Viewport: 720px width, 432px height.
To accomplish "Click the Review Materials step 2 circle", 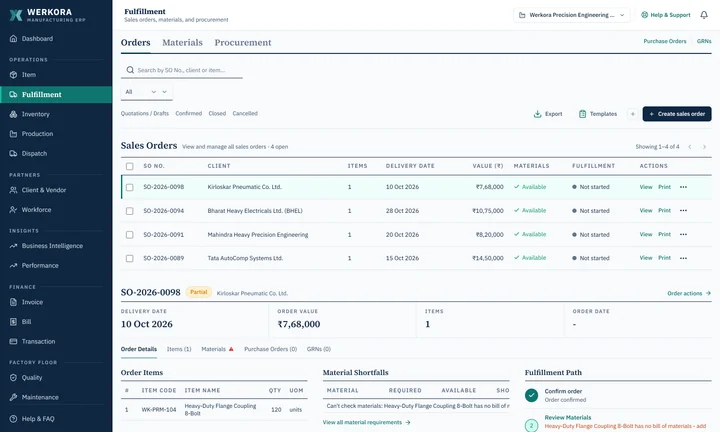I will point(531,425).
